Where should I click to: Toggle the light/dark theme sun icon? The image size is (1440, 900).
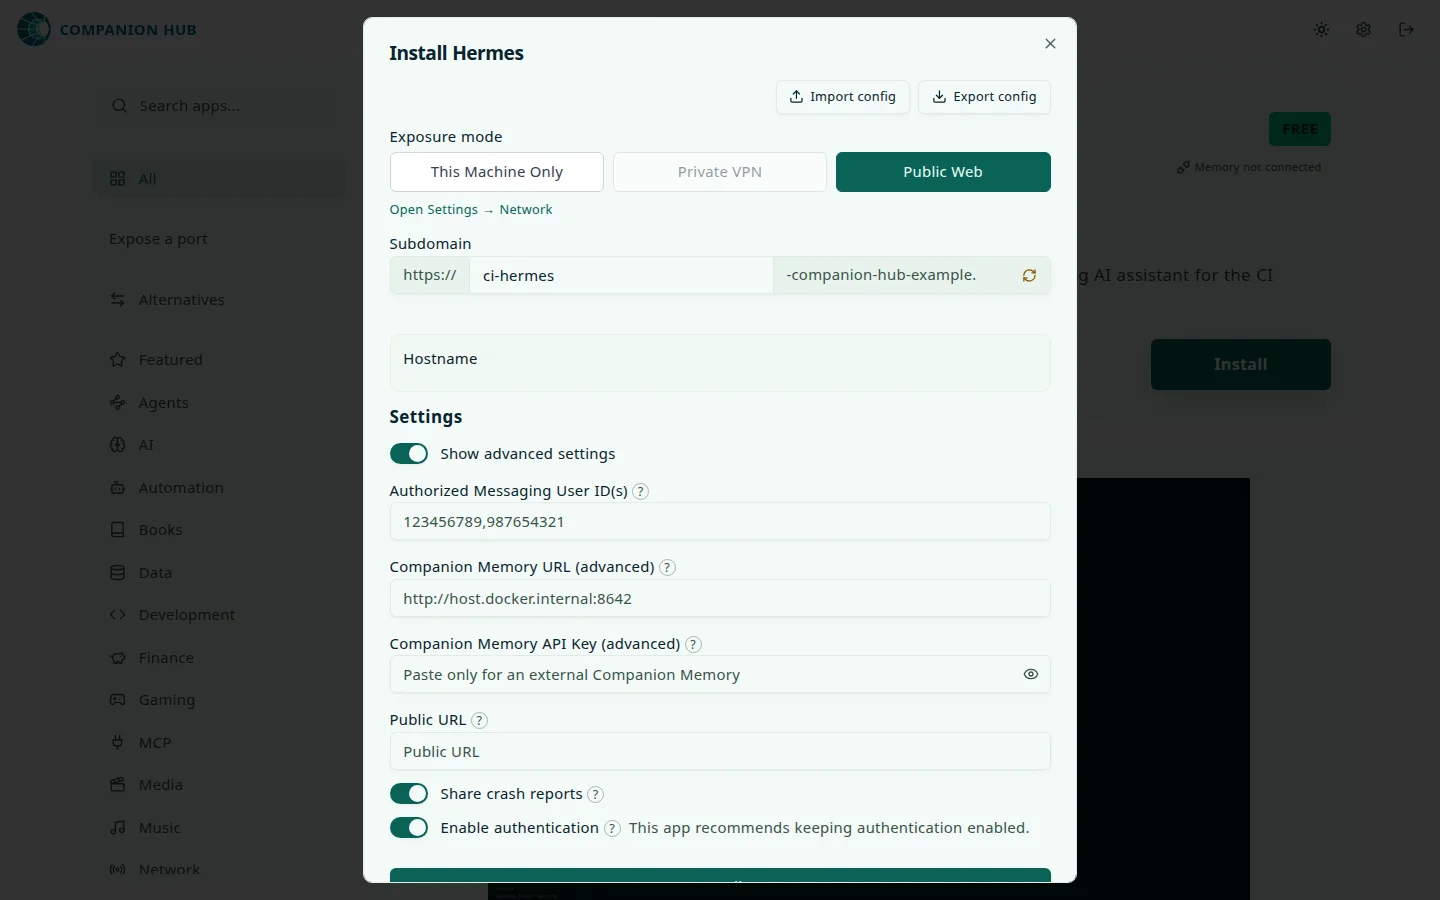pyautogui.click(x=1321, y=30)
